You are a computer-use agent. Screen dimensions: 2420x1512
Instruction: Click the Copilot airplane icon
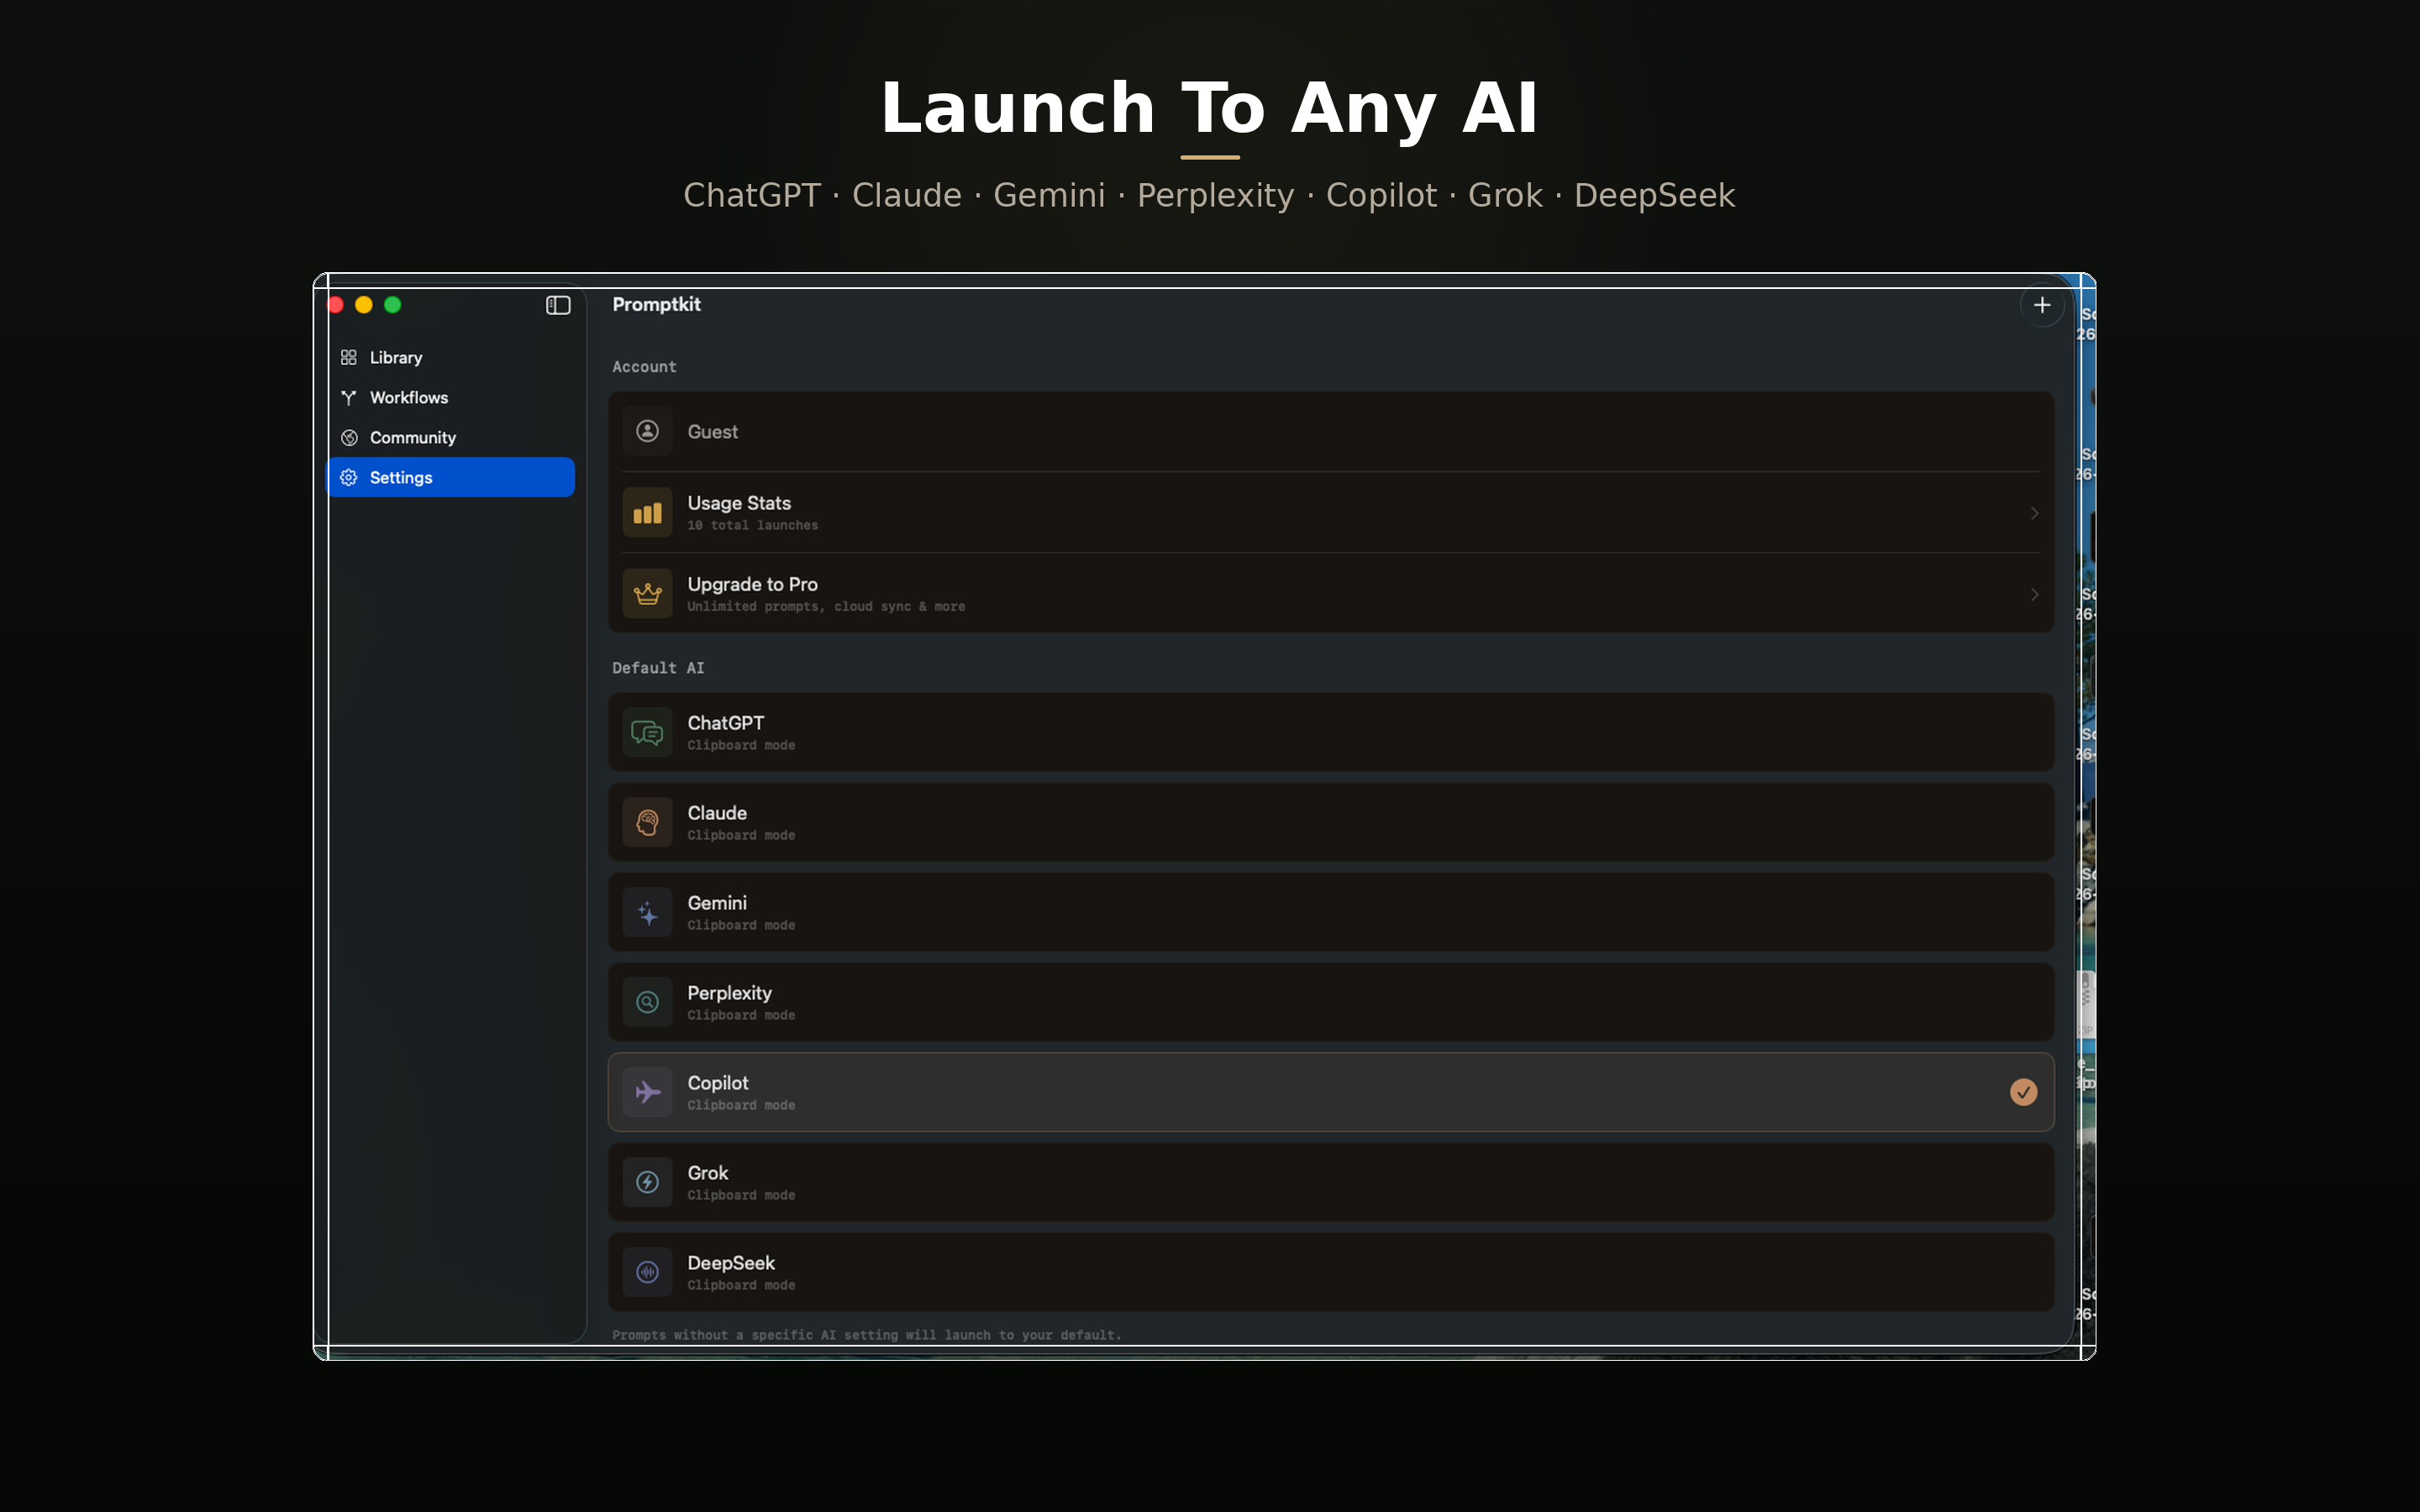[x=647, y=1092]
